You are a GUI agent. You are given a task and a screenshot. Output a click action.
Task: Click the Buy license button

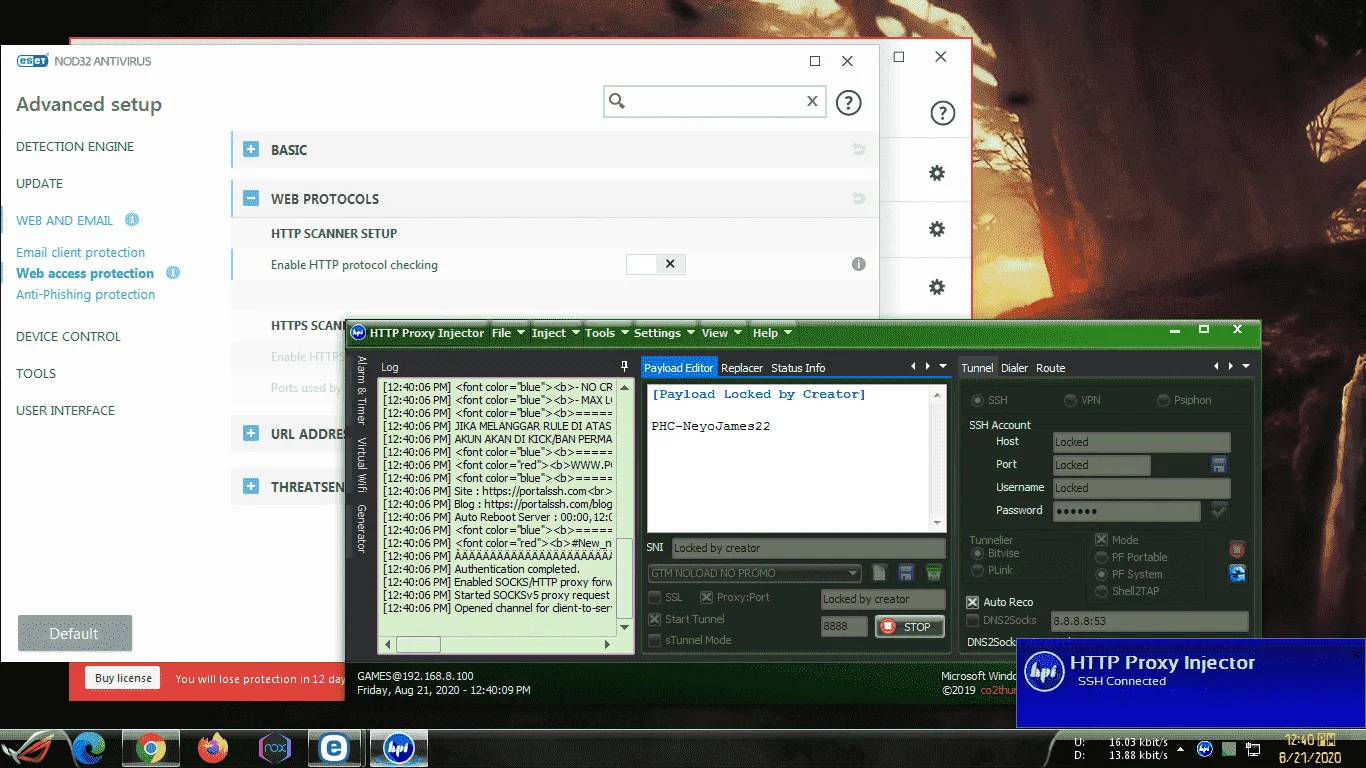123,678
